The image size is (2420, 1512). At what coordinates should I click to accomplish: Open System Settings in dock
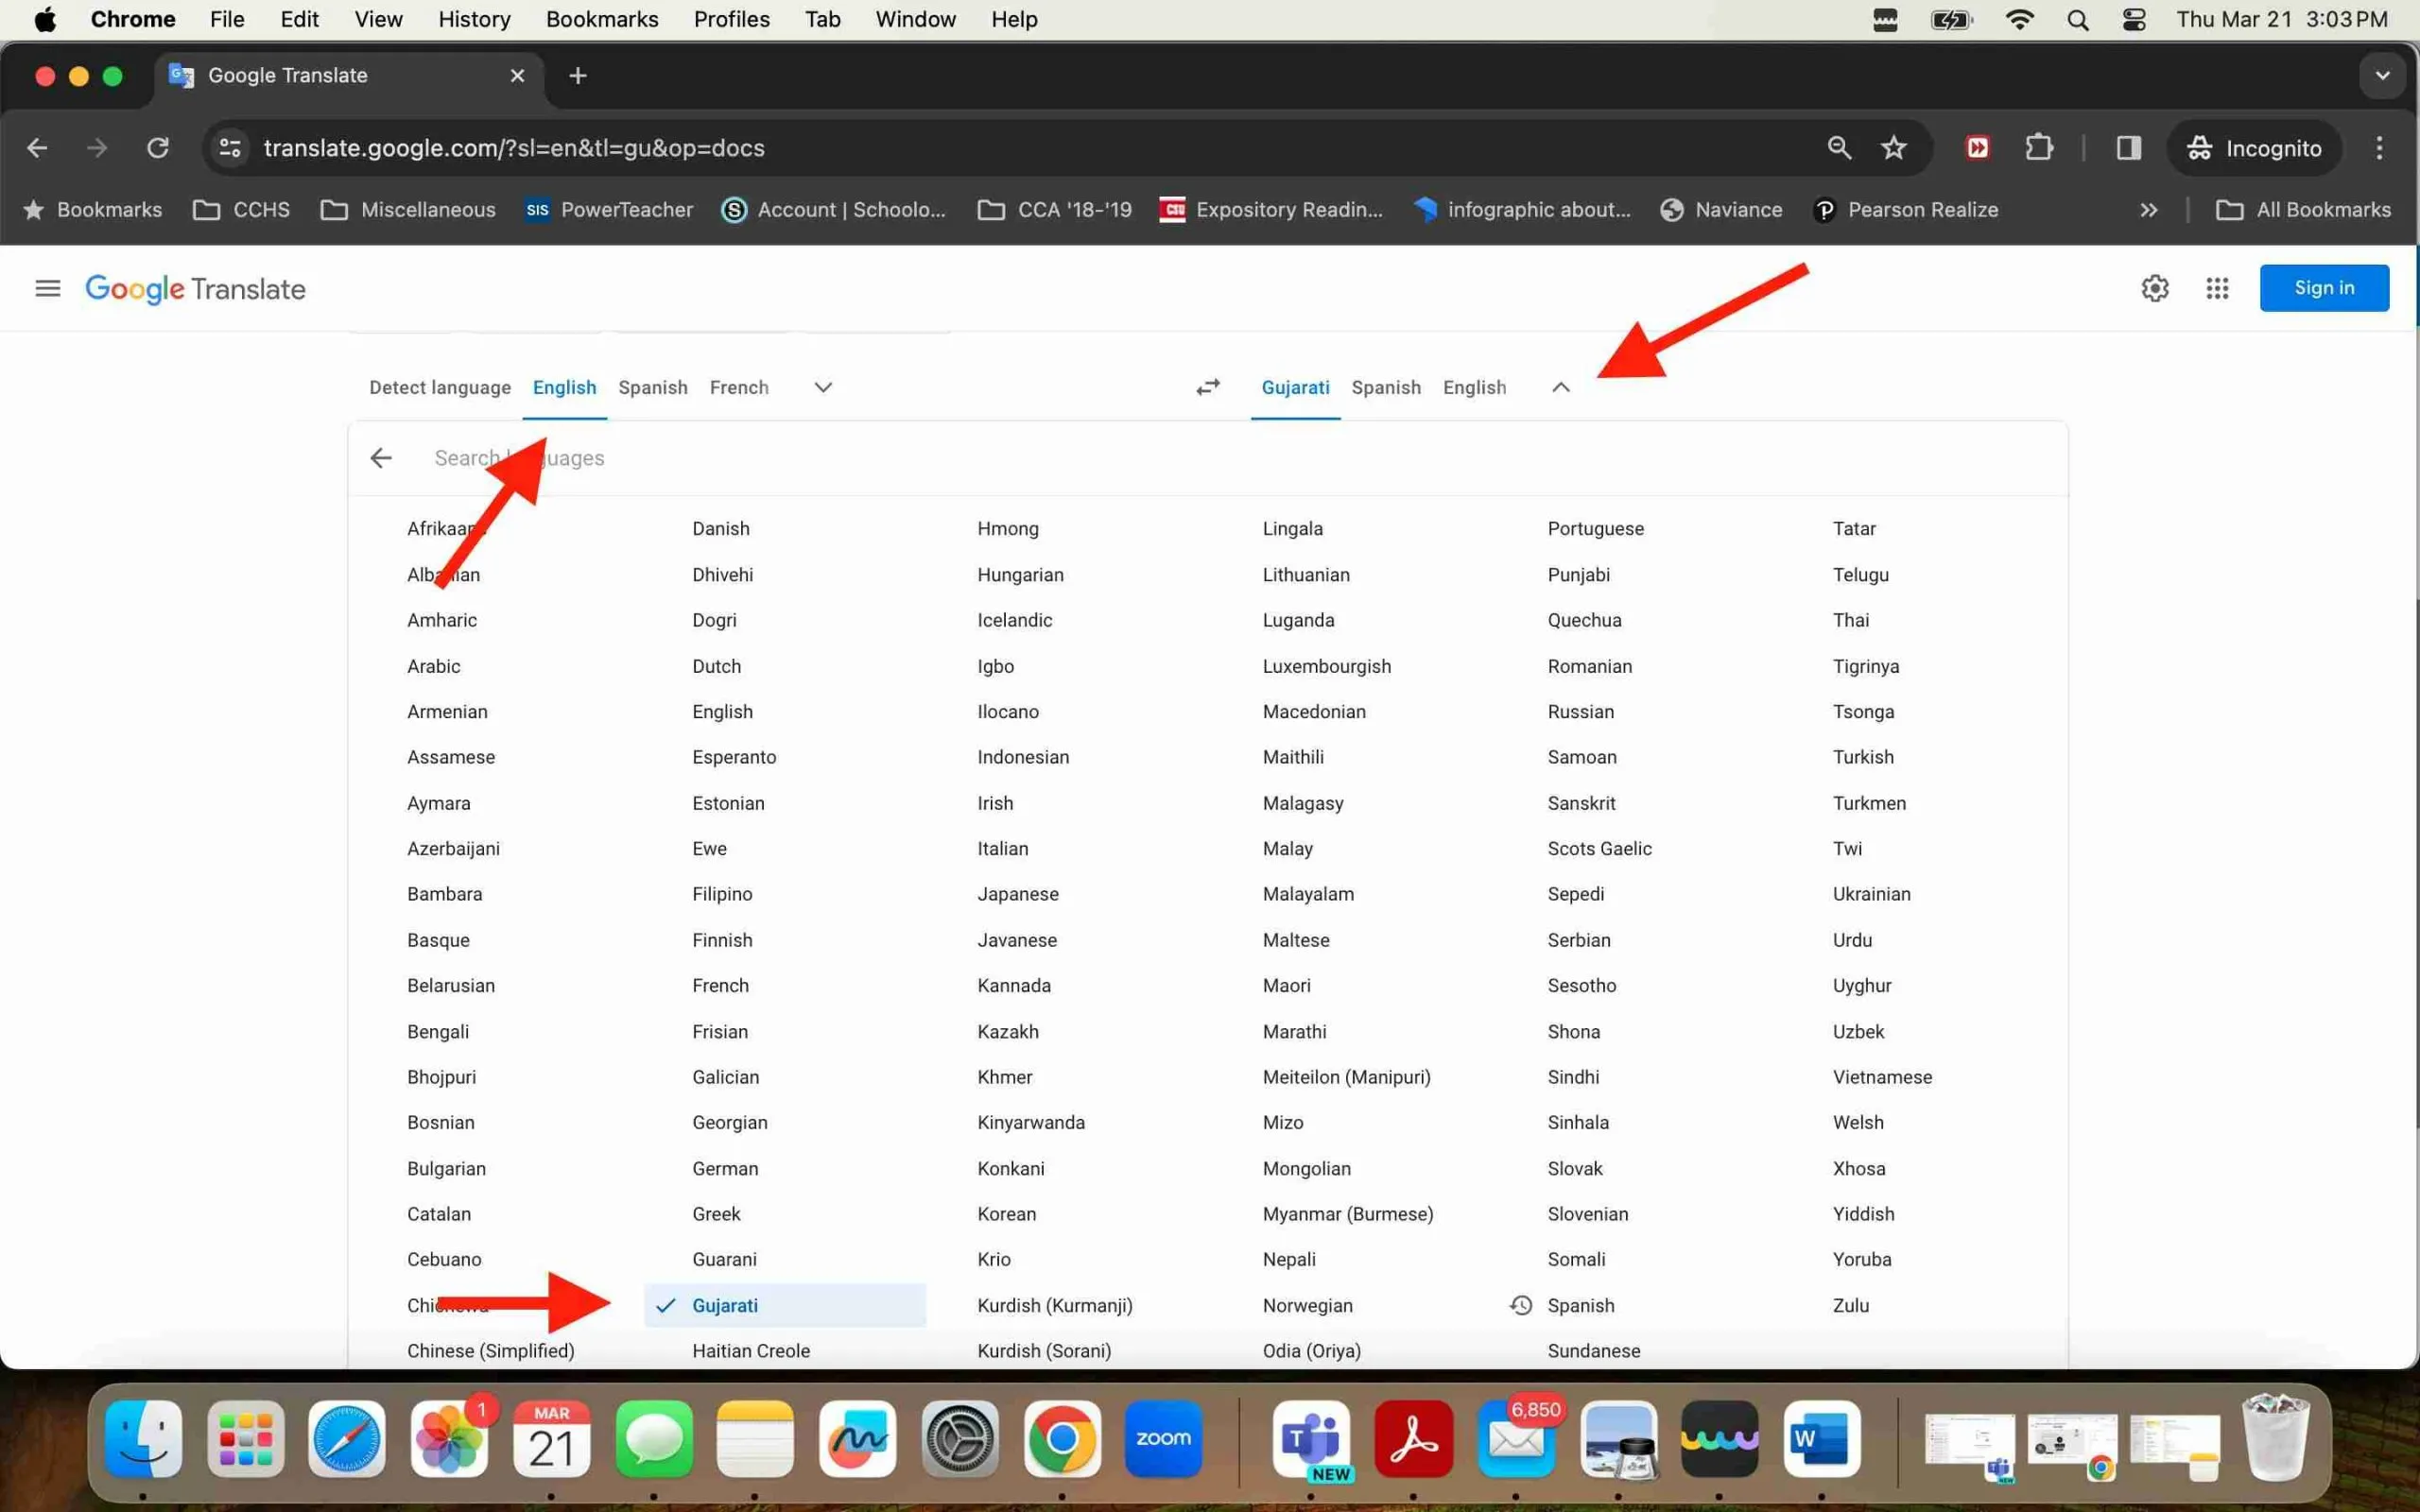pos(960,1439)
